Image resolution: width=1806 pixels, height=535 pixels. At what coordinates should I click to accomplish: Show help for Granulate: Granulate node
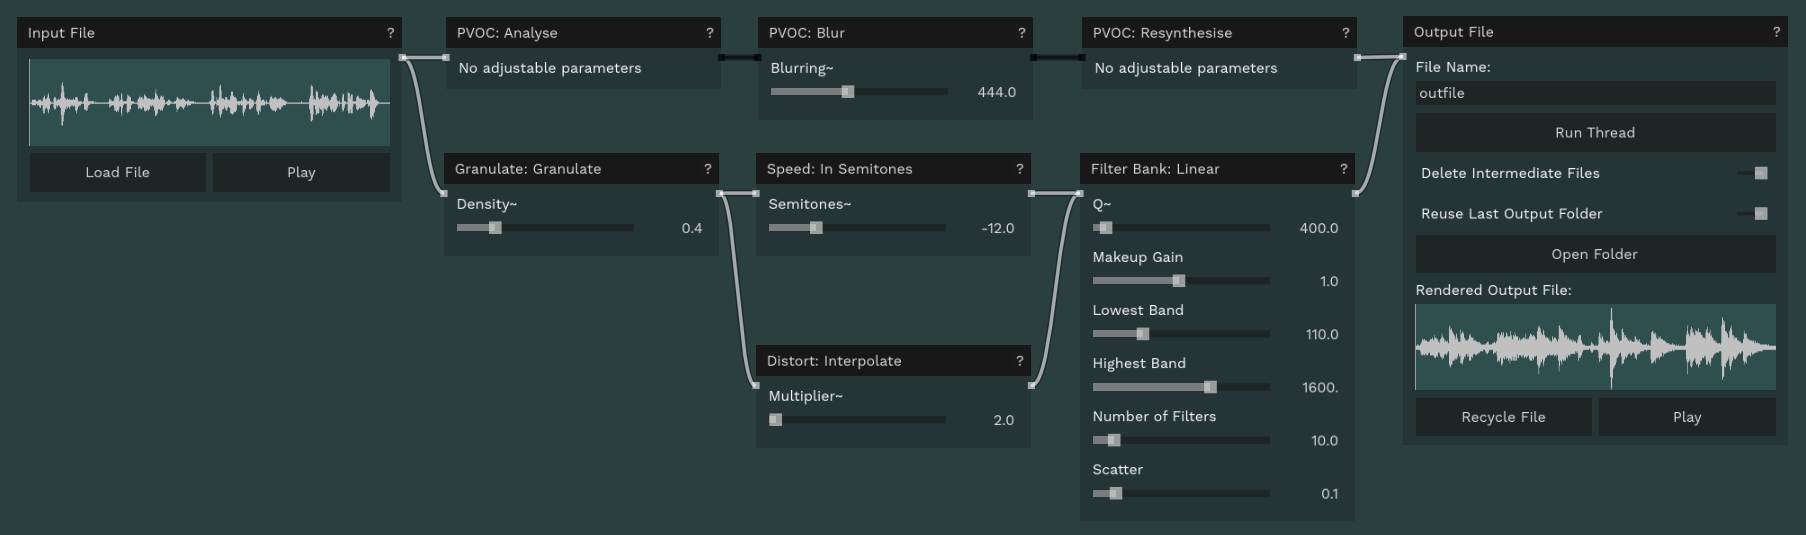[708, 169]
